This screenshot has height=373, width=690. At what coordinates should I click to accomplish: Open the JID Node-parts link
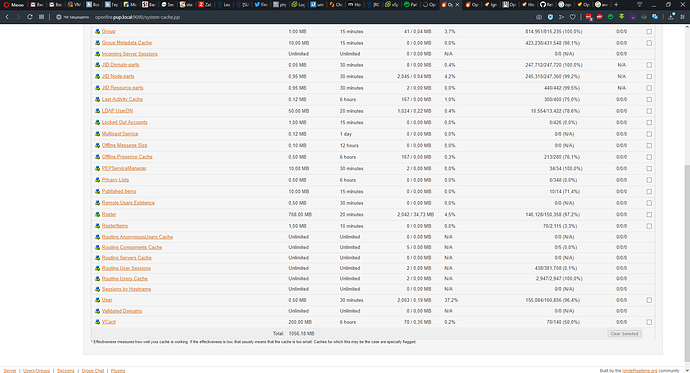click(x=118, y=77)
